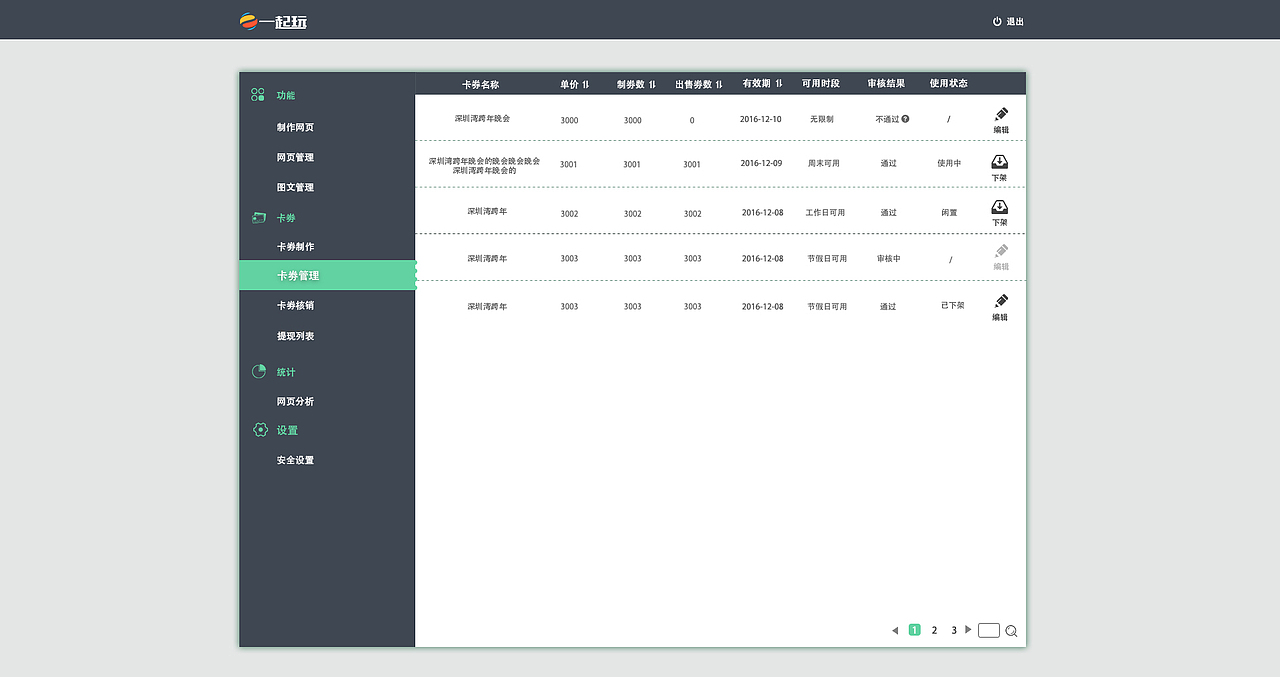Click the 设置 section label
1280x677 pixels.
(288, 431)
